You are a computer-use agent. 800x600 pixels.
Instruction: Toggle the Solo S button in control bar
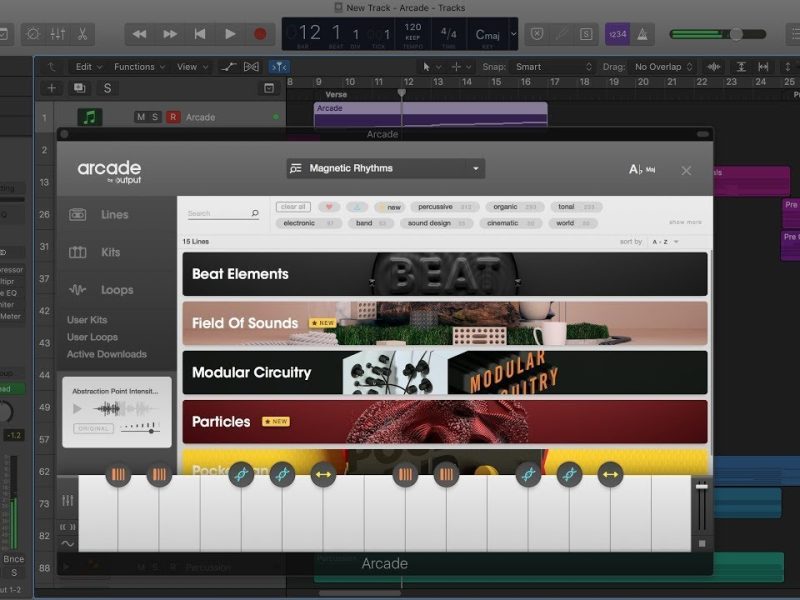(586, 34)
